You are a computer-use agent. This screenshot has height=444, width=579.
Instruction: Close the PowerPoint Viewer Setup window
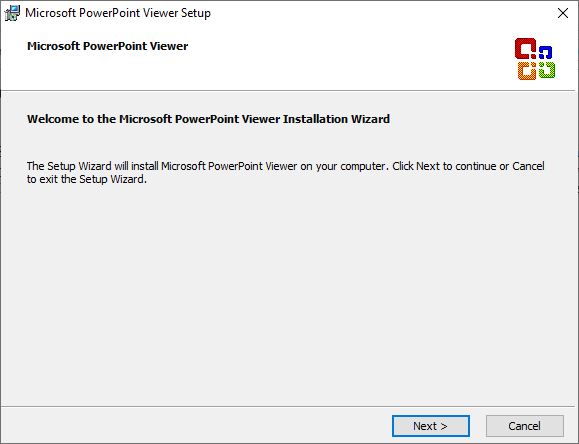[563, 13]
